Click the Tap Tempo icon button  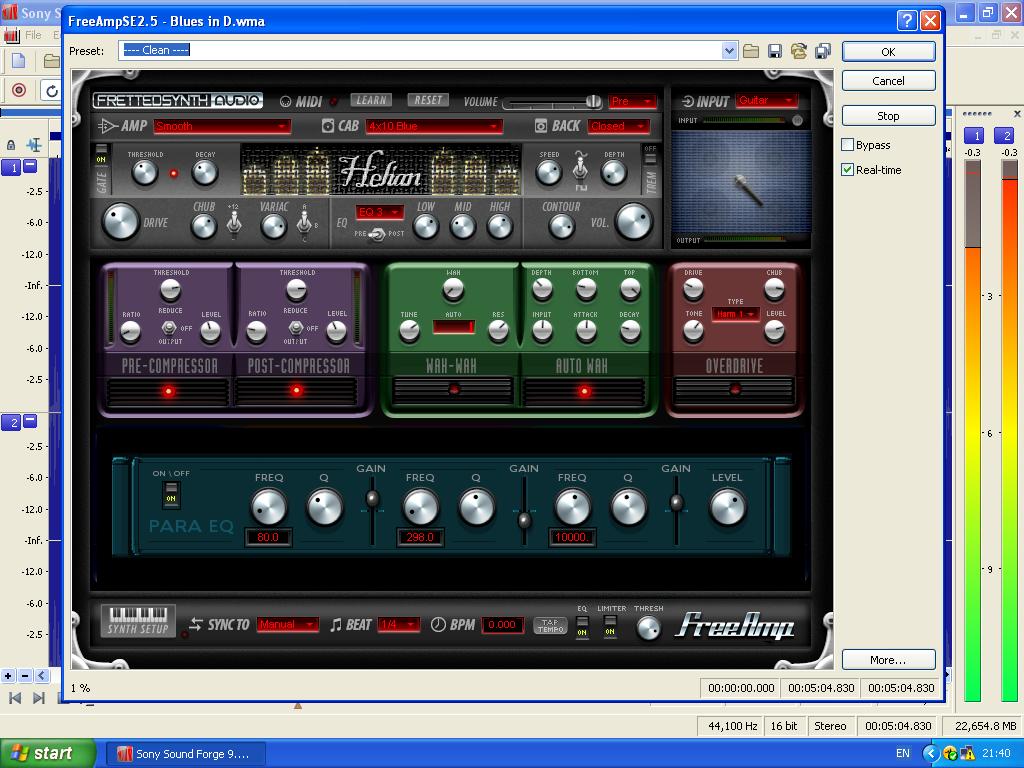tap(550, 625)
